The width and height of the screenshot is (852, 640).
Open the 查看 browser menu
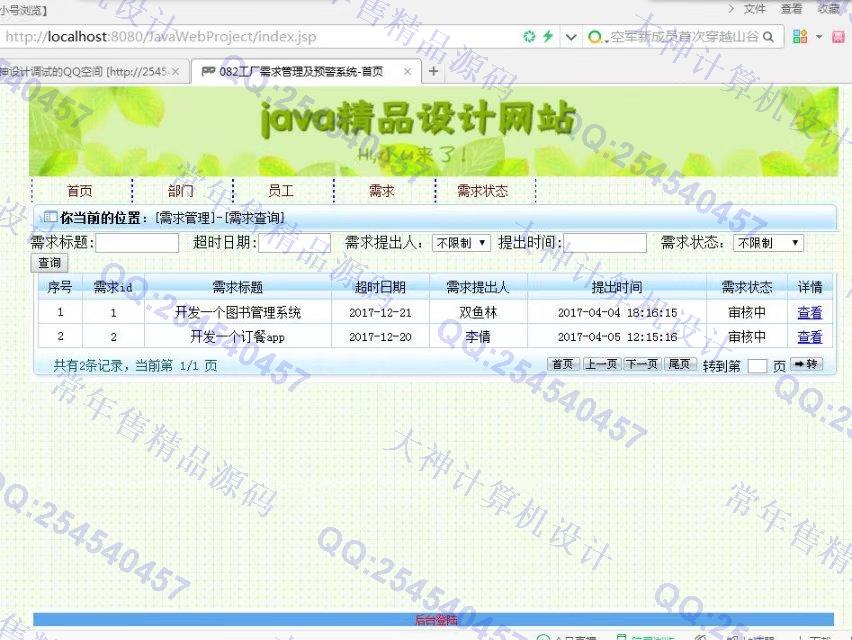pos(792,9)
